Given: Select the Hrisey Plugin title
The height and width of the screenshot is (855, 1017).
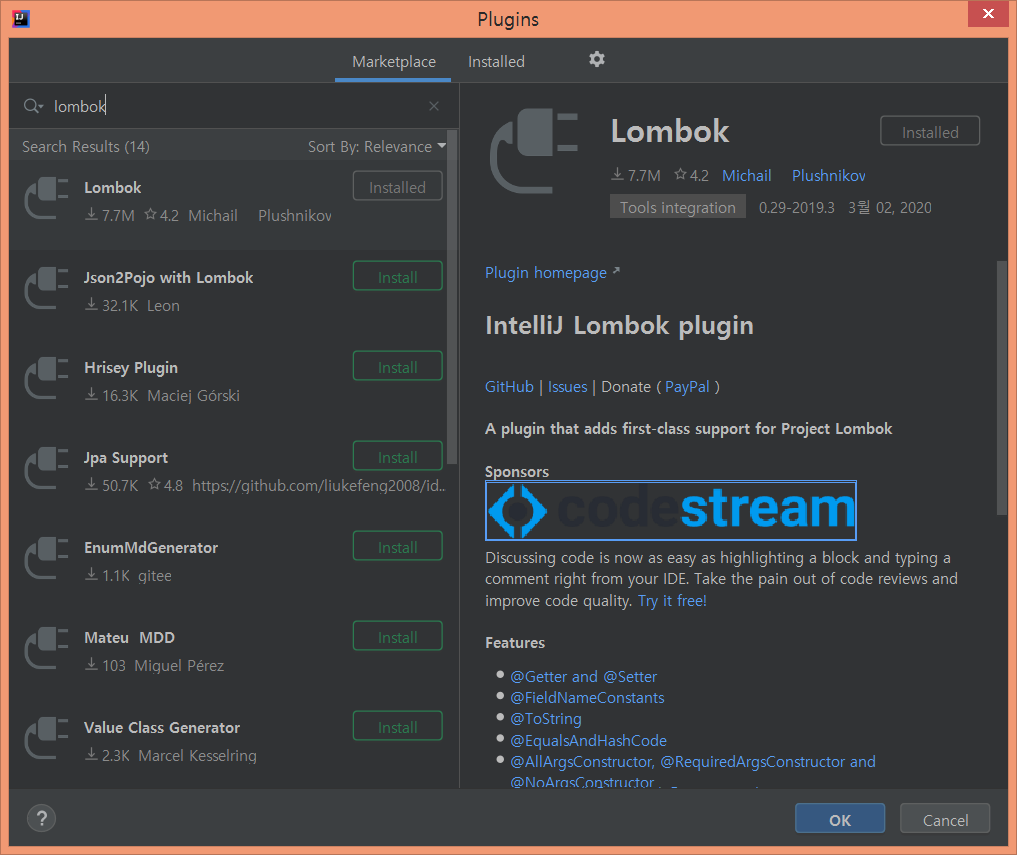Looking at the screenshot, I should [131, 368].
